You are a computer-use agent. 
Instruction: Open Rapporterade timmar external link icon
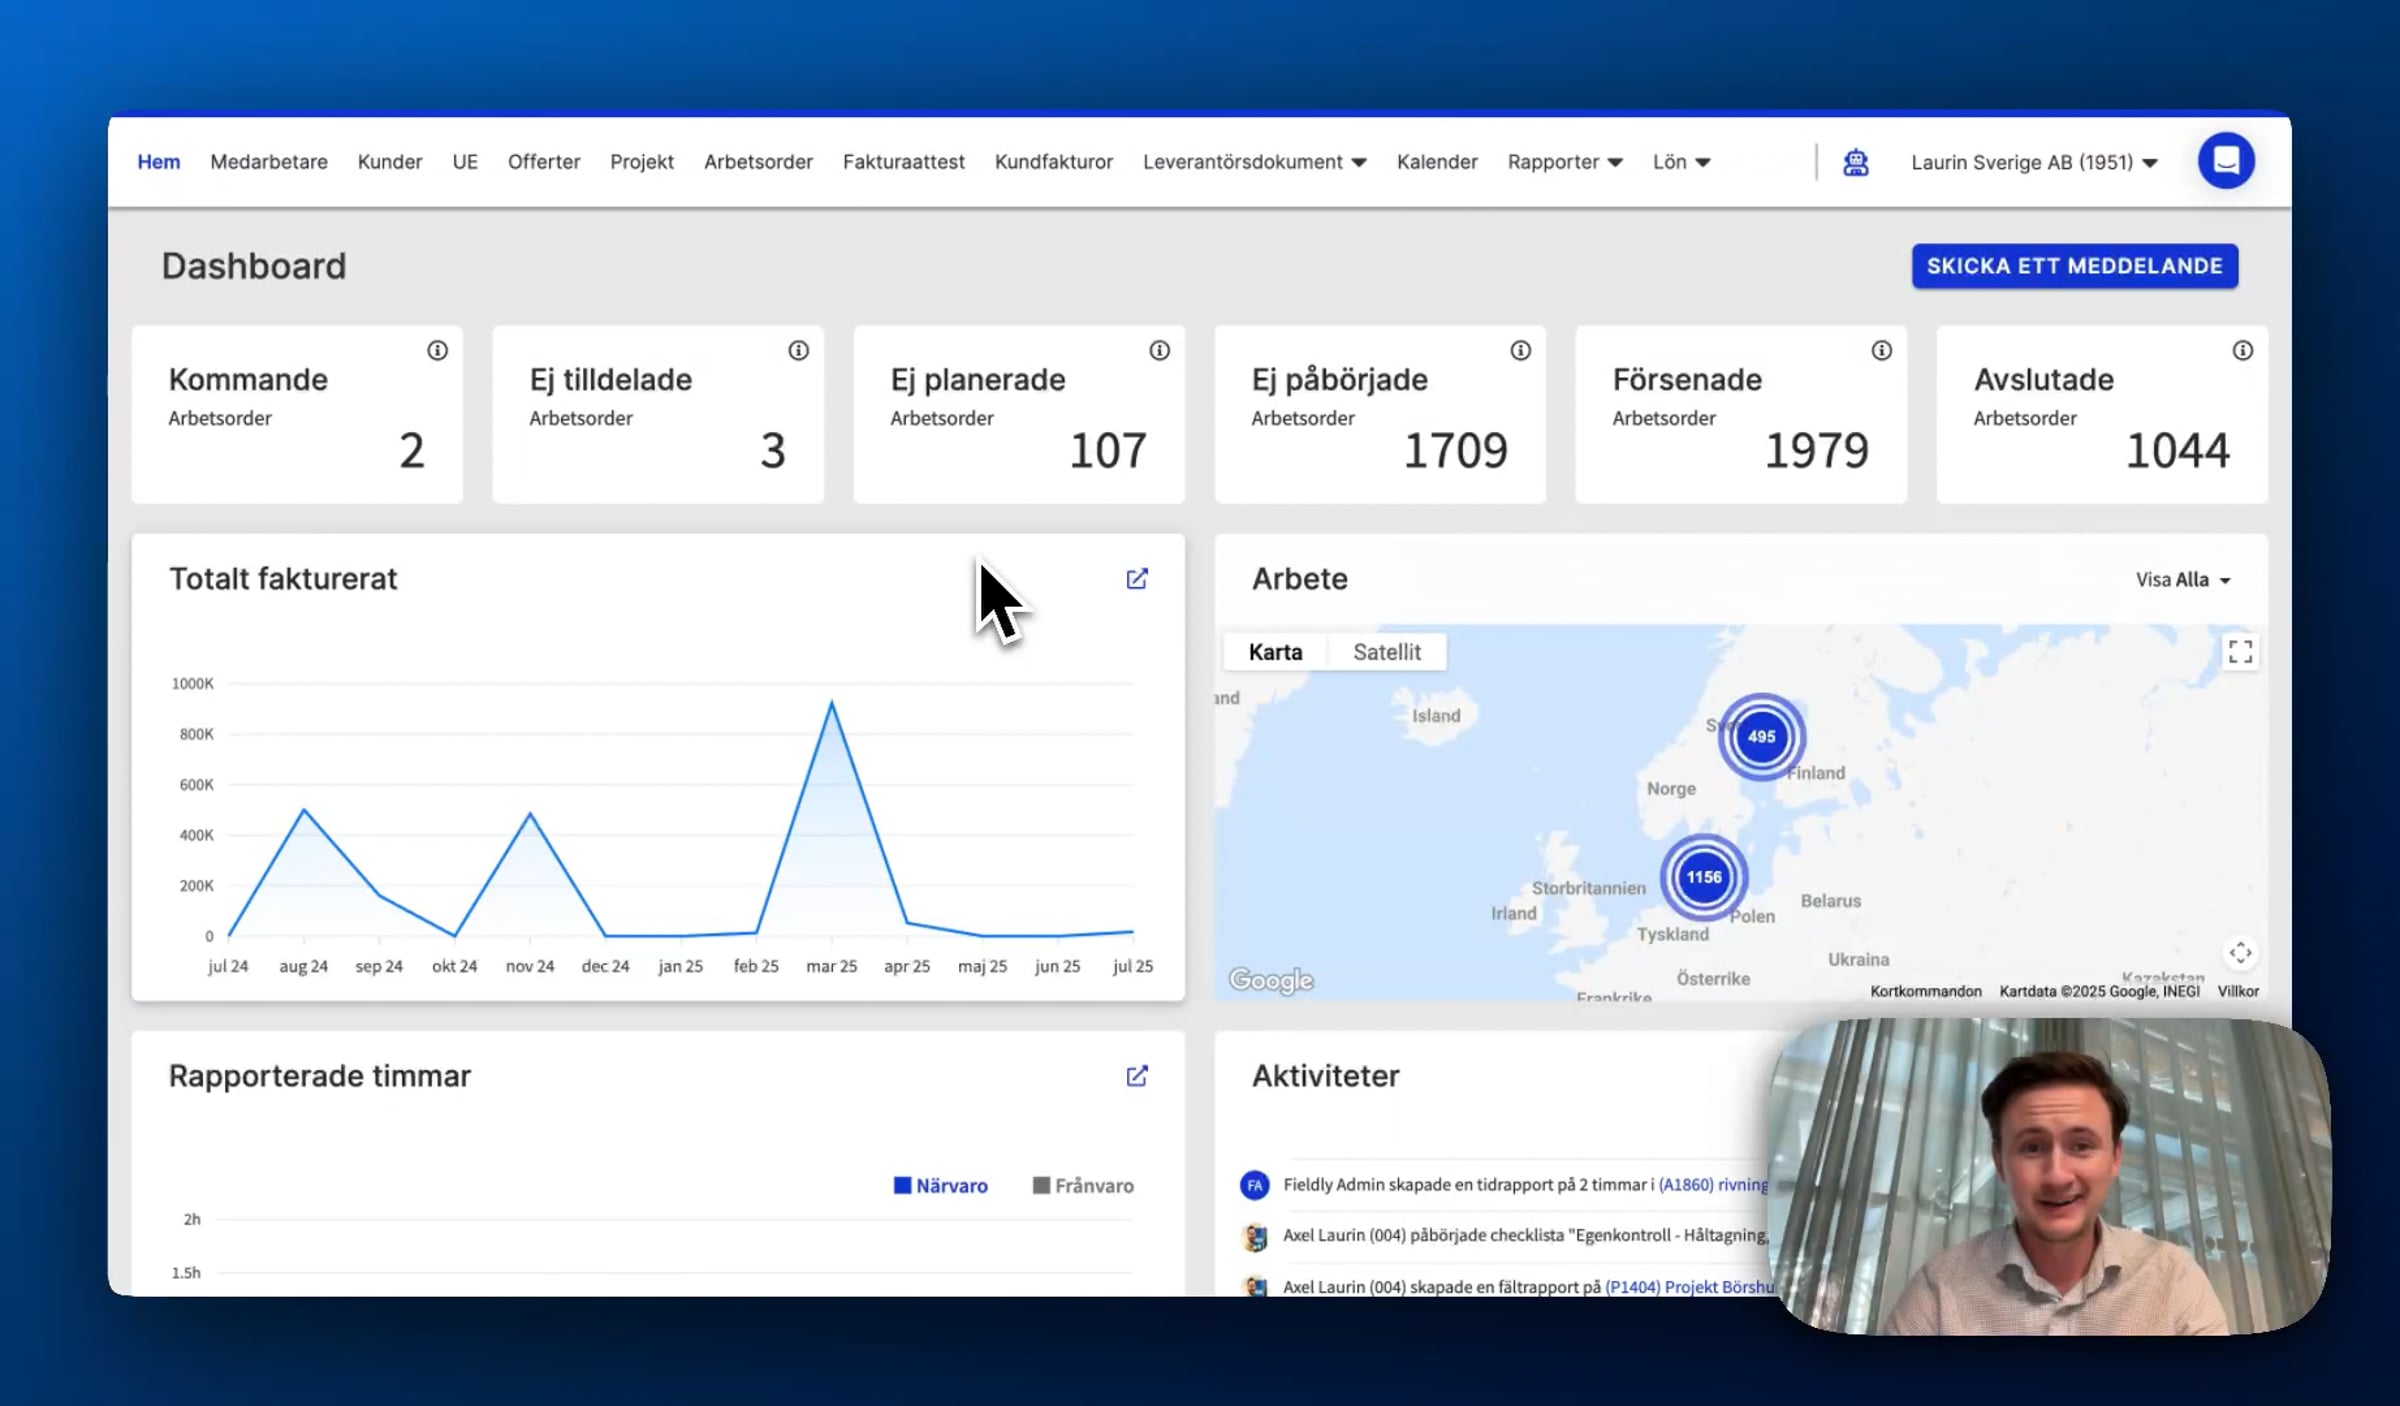coord(1137,1076)
